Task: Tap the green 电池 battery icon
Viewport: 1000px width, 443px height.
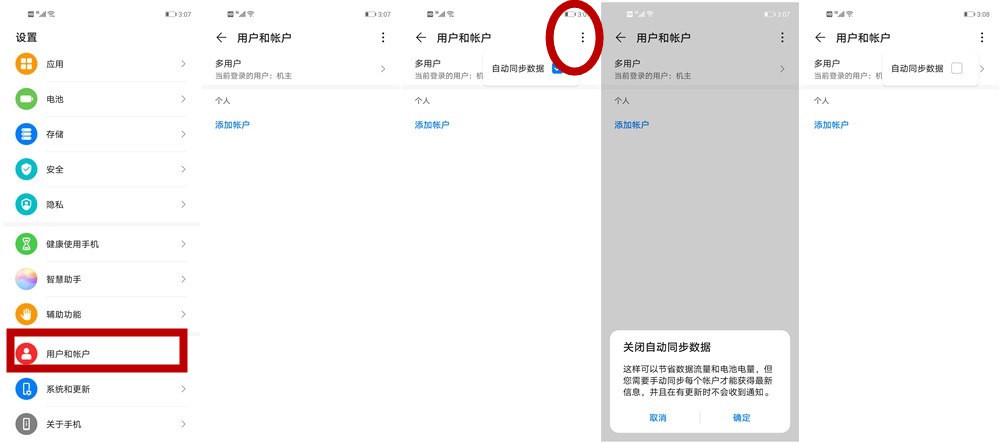Action: click(x=26, y=99)
